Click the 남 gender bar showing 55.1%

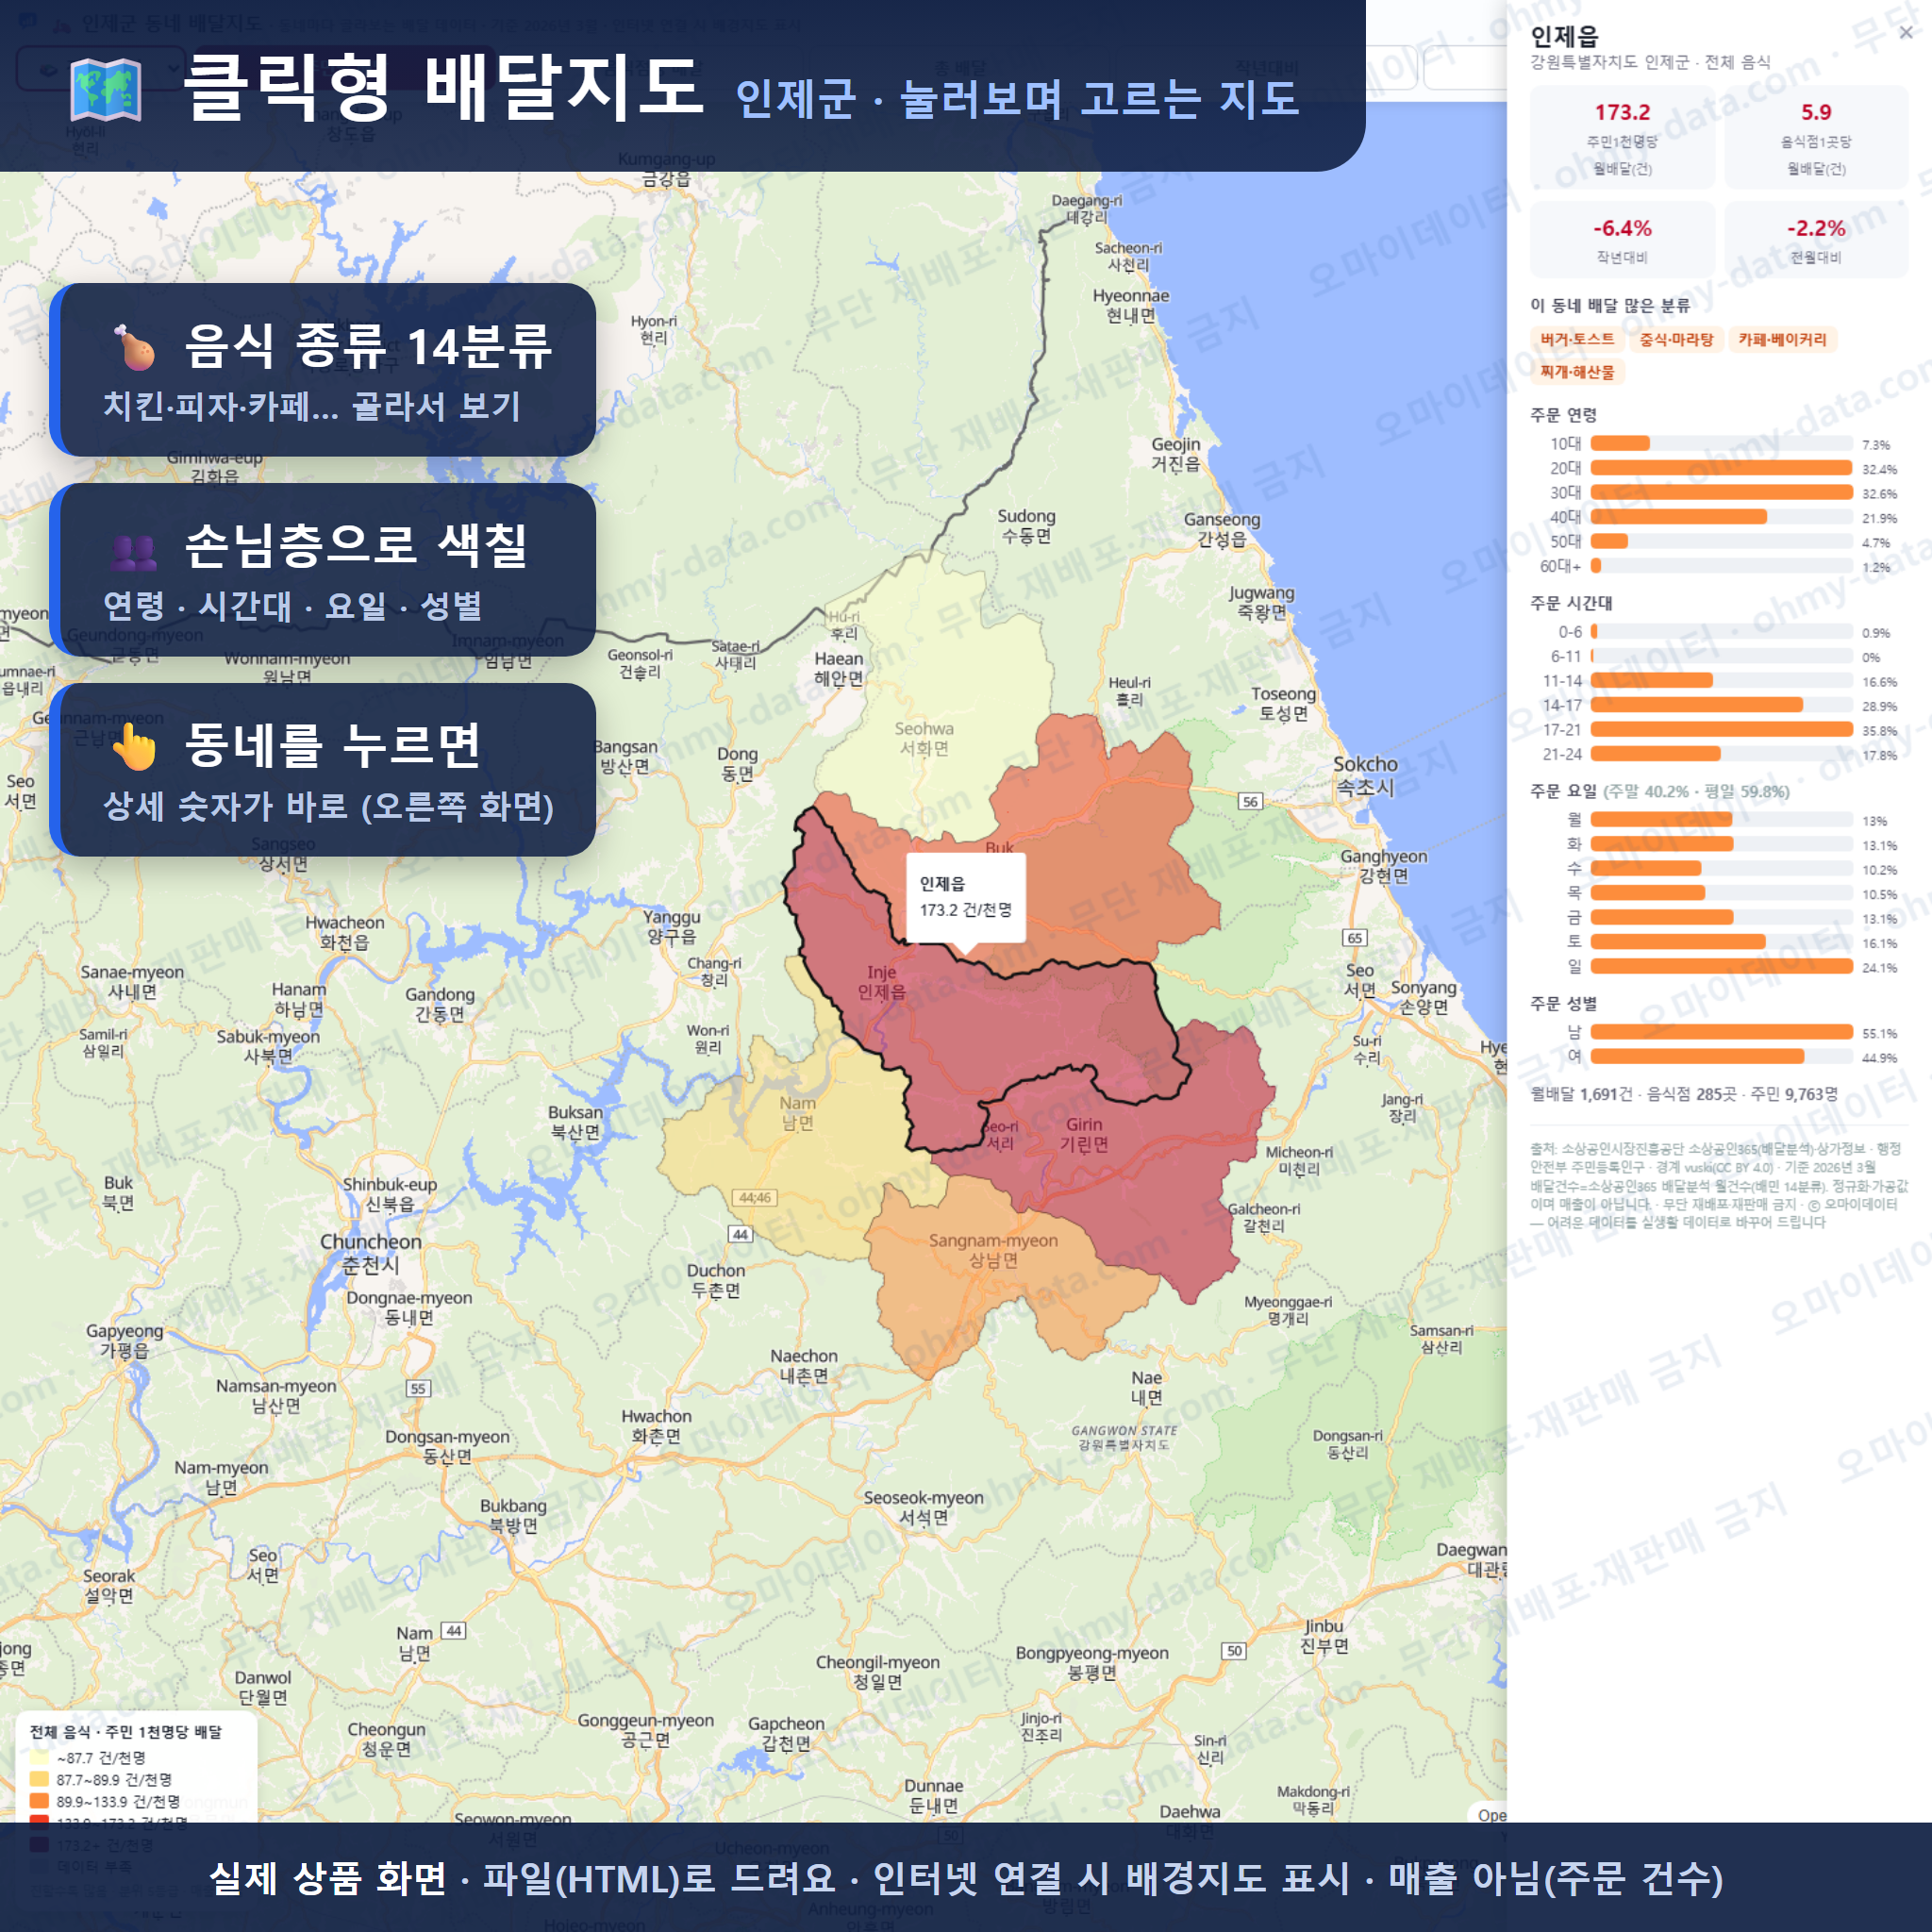1721,1032
